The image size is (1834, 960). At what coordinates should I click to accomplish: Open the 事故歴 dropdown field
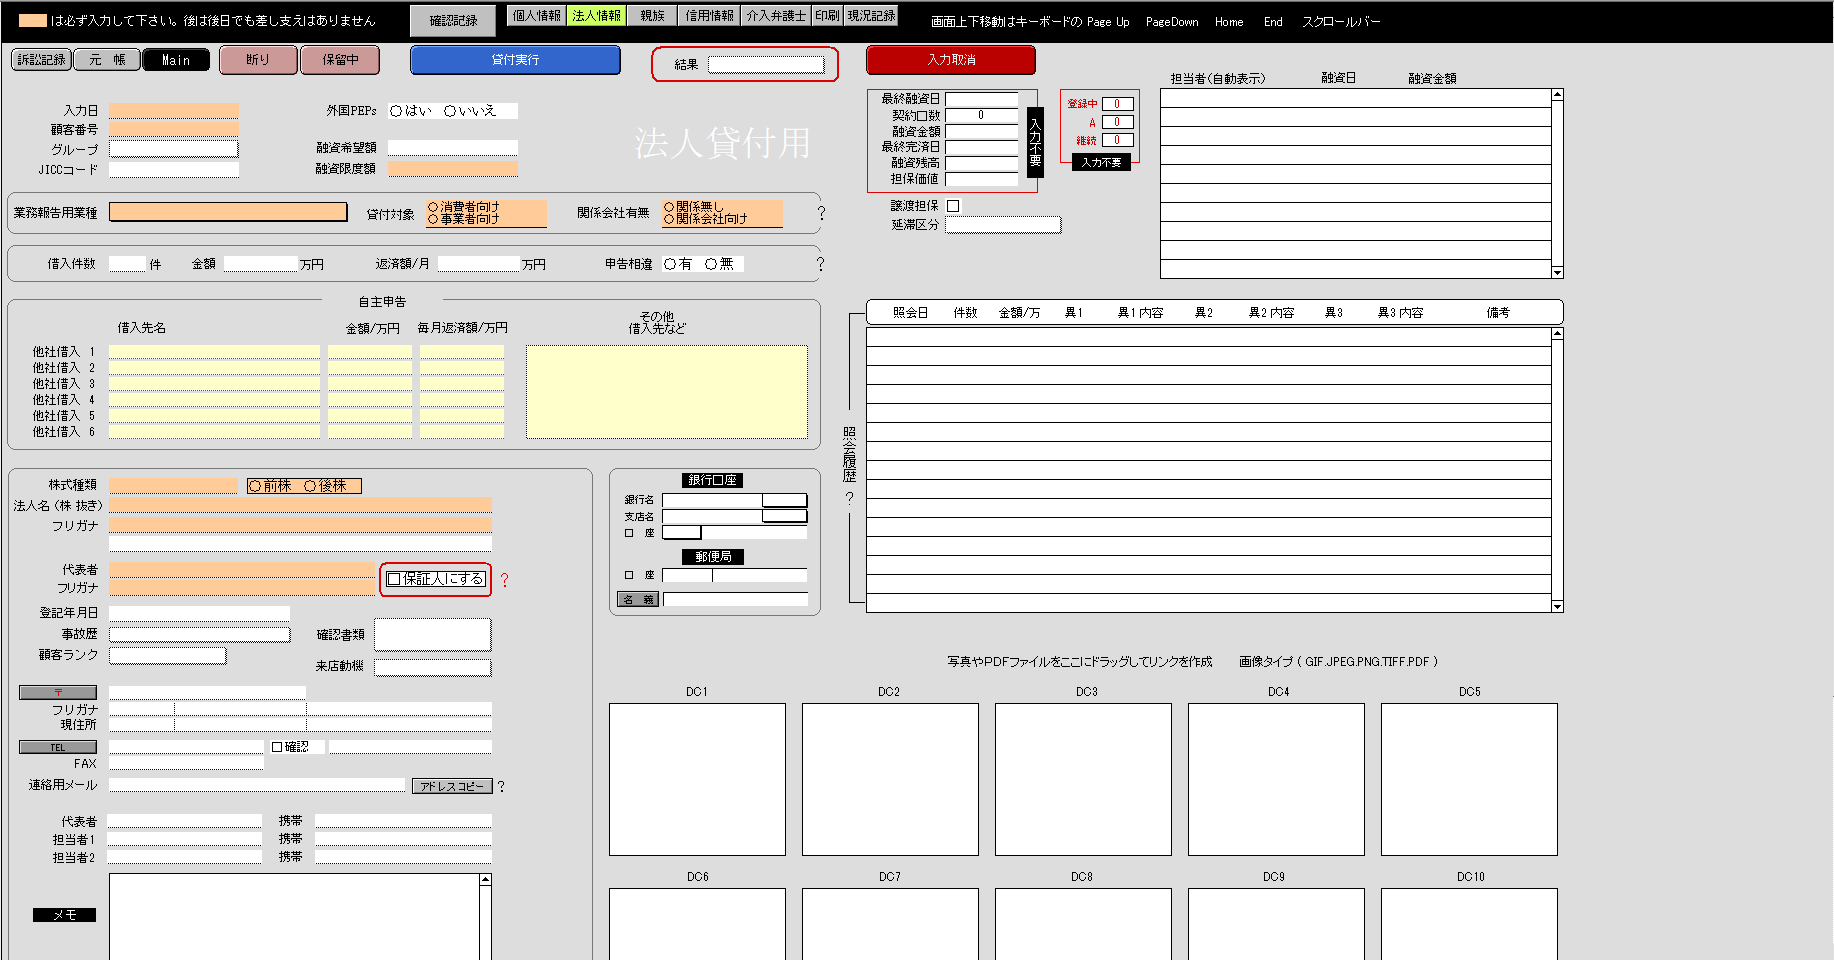coord(199,634)
